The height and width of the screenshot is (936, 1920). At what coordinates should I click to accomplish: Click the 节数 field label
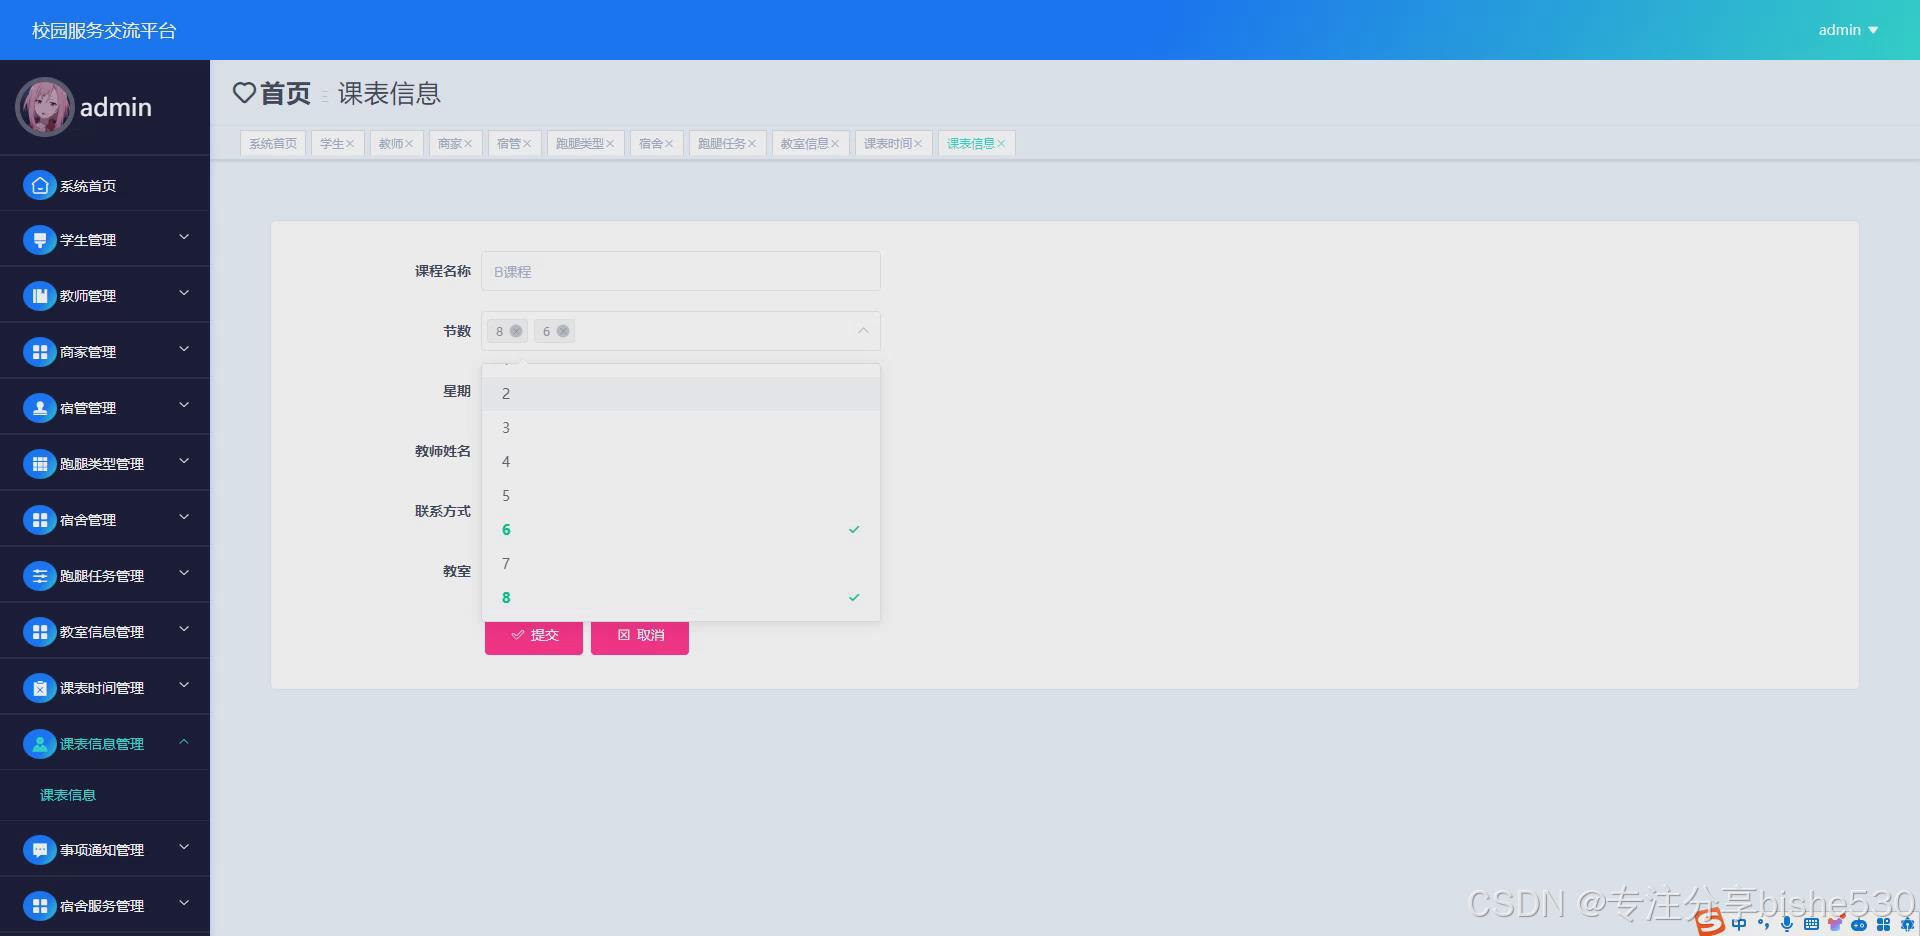457,331
